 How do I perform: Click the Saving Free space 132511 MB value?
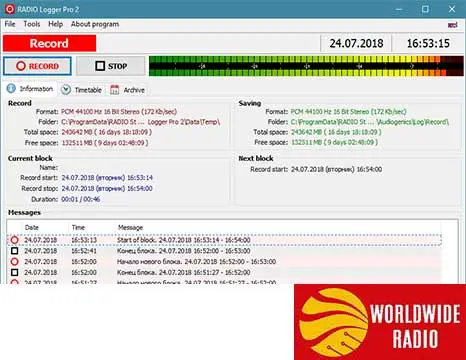335,143
